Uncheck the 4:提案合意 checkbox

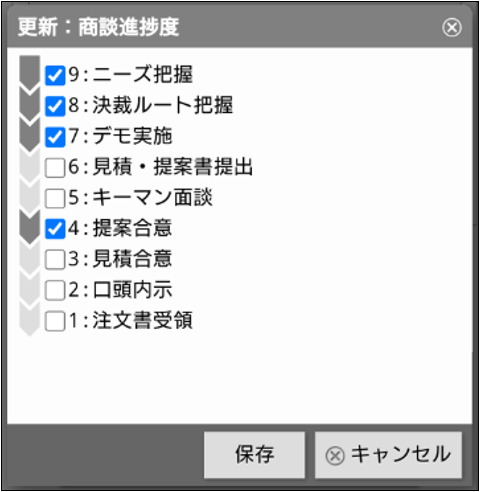(x=55, y=229)
